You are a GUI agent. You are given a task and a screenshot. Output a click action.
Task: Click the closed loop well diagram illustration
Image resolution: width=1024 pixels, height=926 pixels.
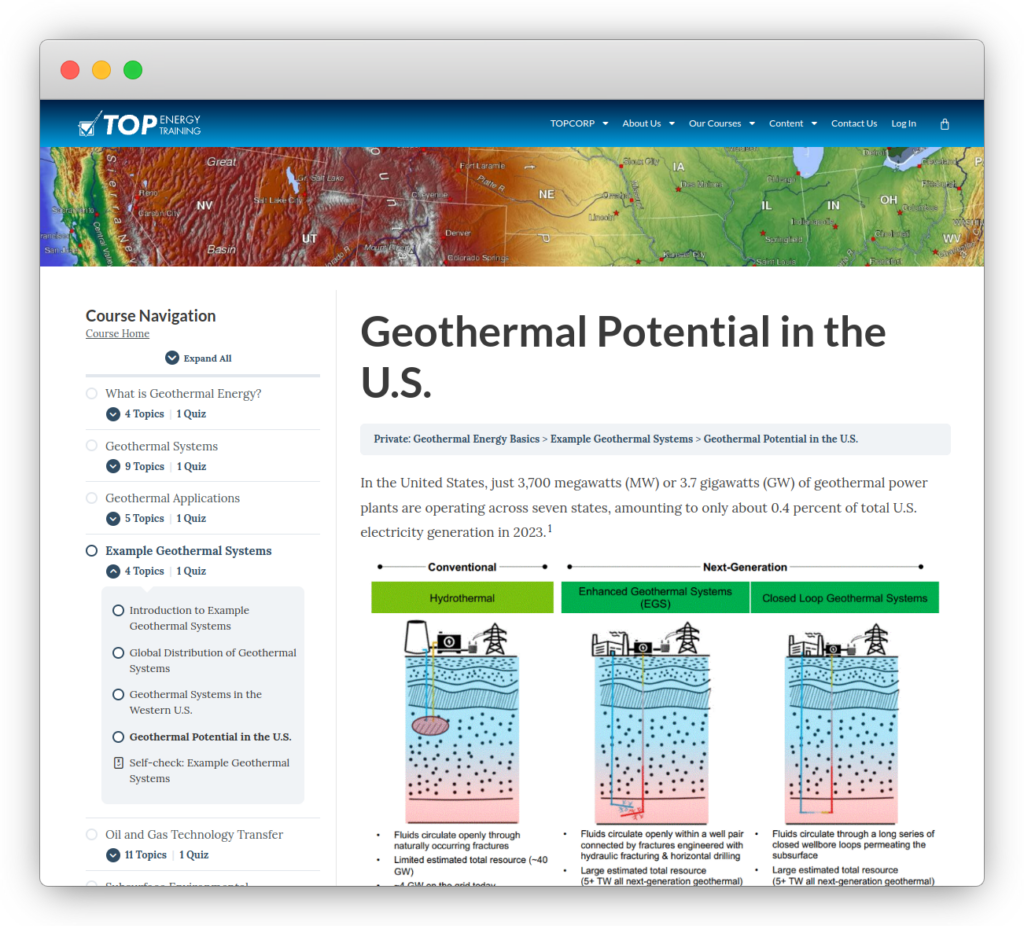(x=842, y=721)
